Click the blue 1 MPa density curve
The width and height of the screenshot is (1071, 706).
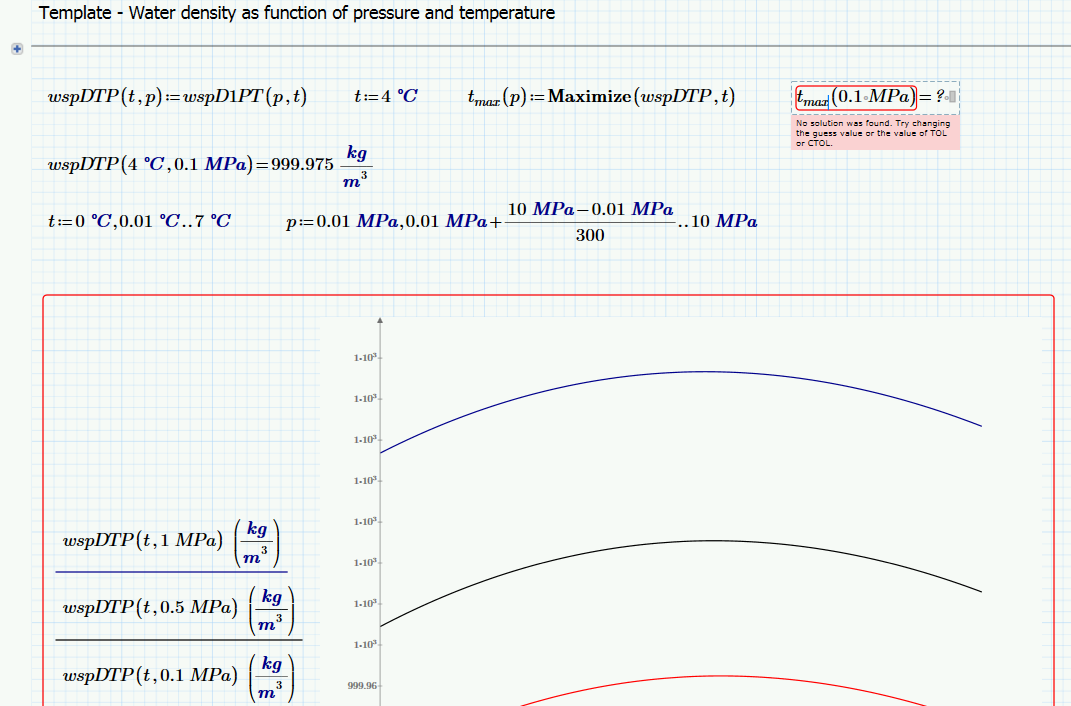click(706, 371)
